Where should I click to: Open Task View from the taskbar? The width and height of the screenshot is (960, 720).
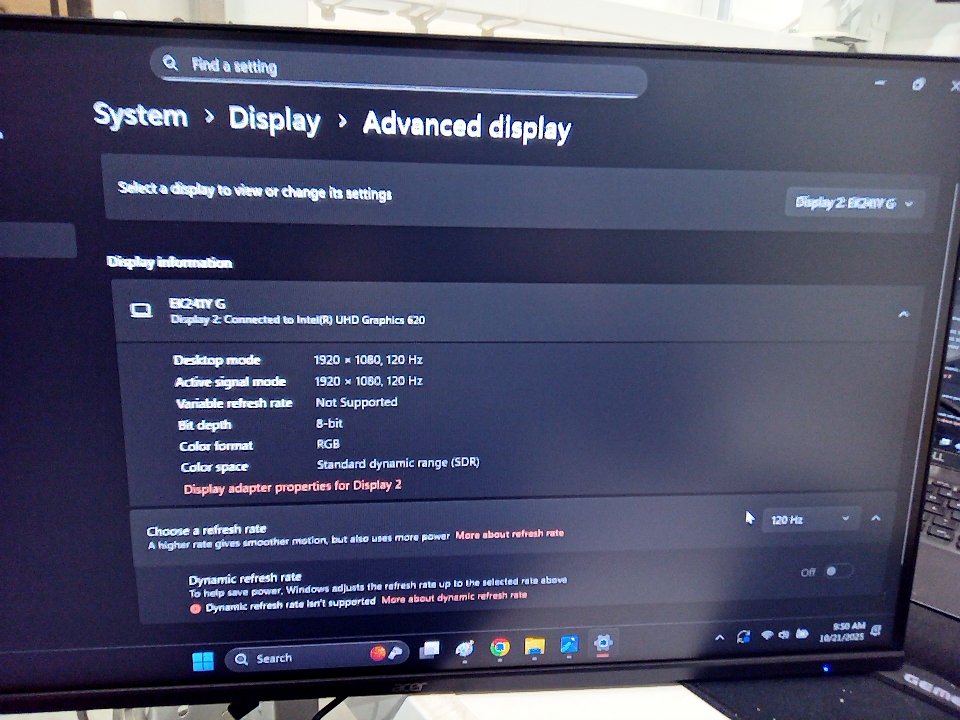[430, 650]
